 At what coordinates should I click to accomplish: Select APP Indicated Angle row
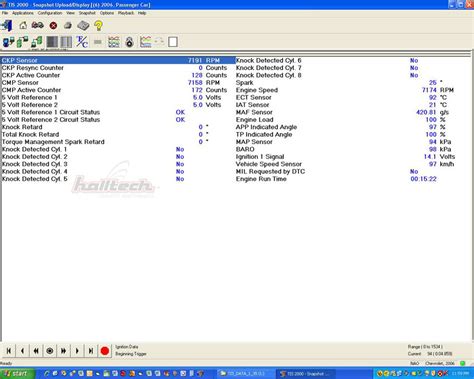[353, 127]
